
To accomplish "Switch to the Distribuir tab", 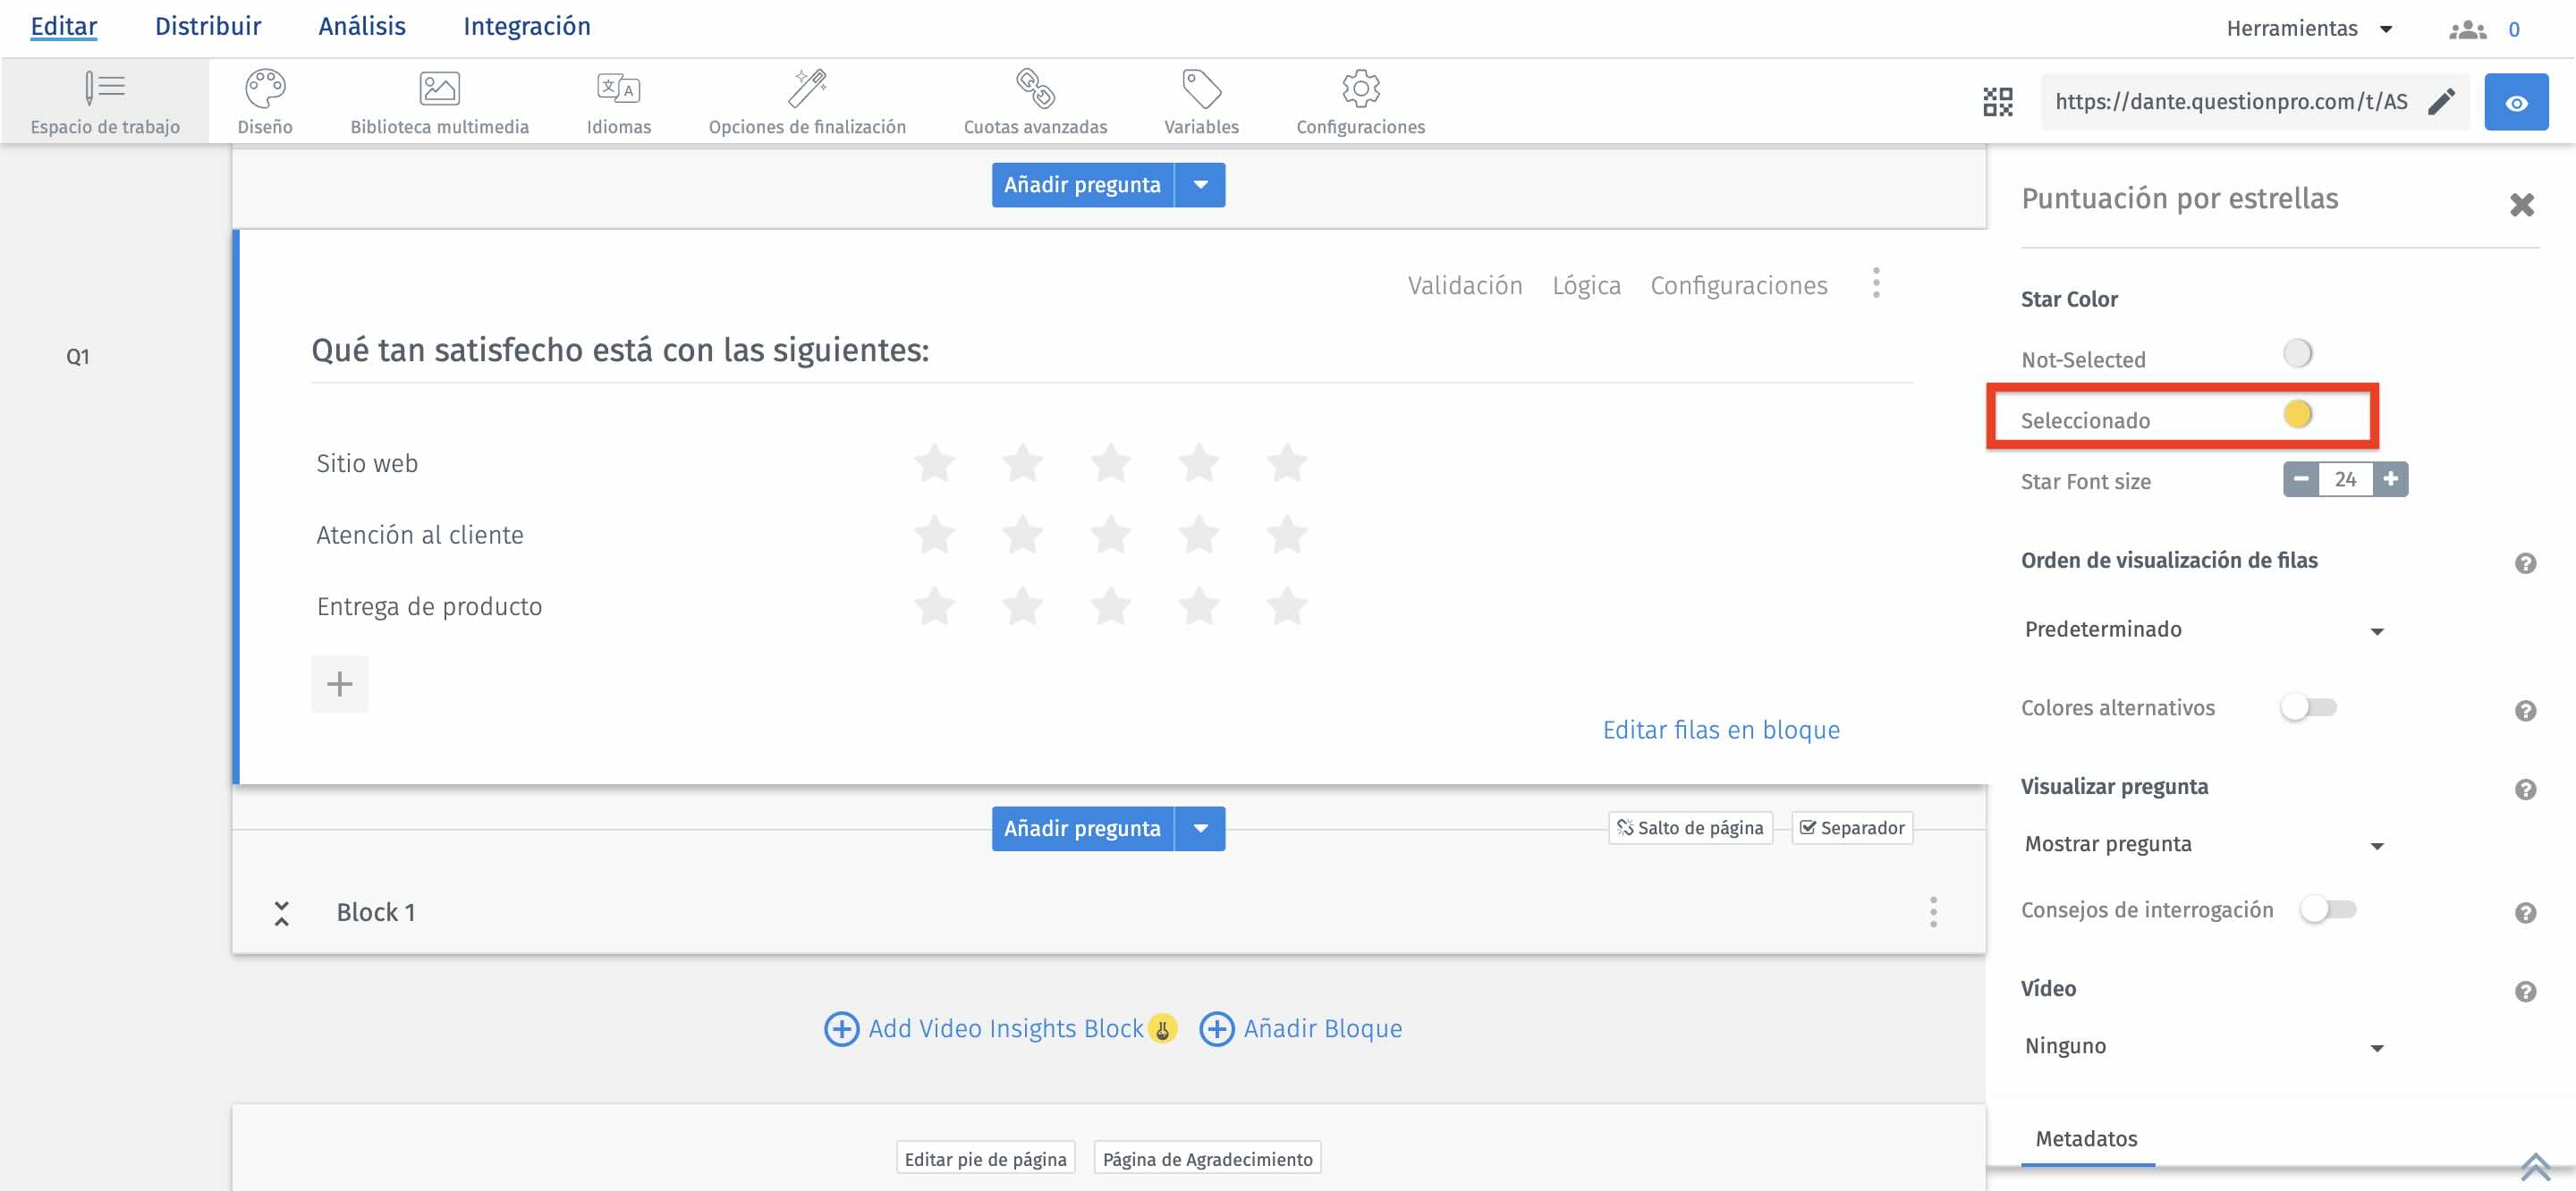I will [208, 26].
